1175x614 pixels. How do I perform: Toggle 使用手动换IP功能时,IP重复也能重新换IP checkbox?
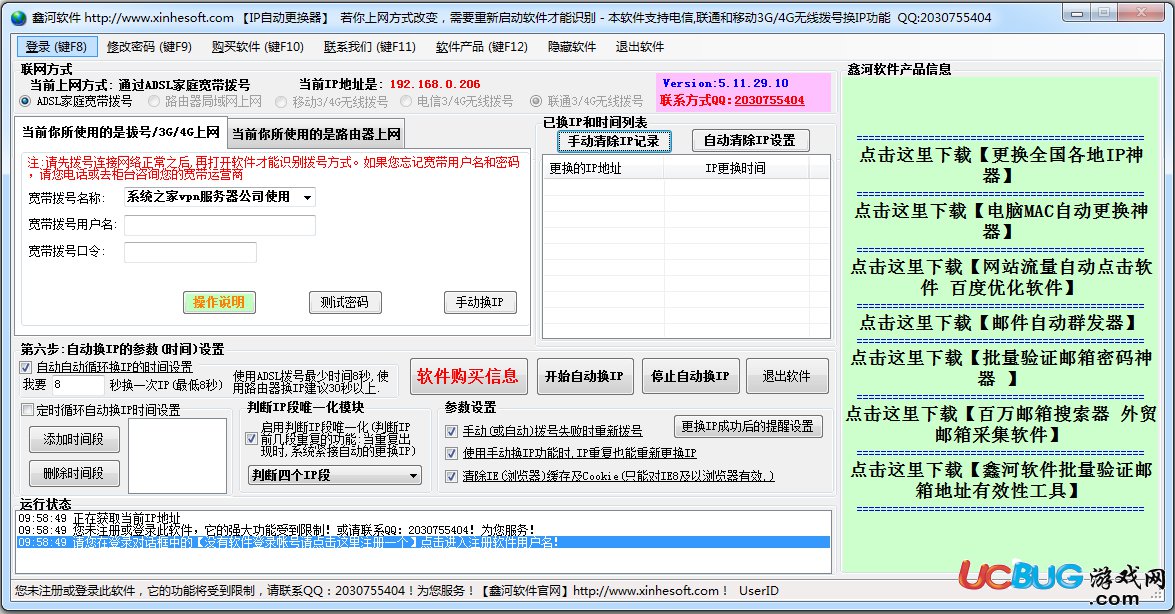tap(451, 454)
